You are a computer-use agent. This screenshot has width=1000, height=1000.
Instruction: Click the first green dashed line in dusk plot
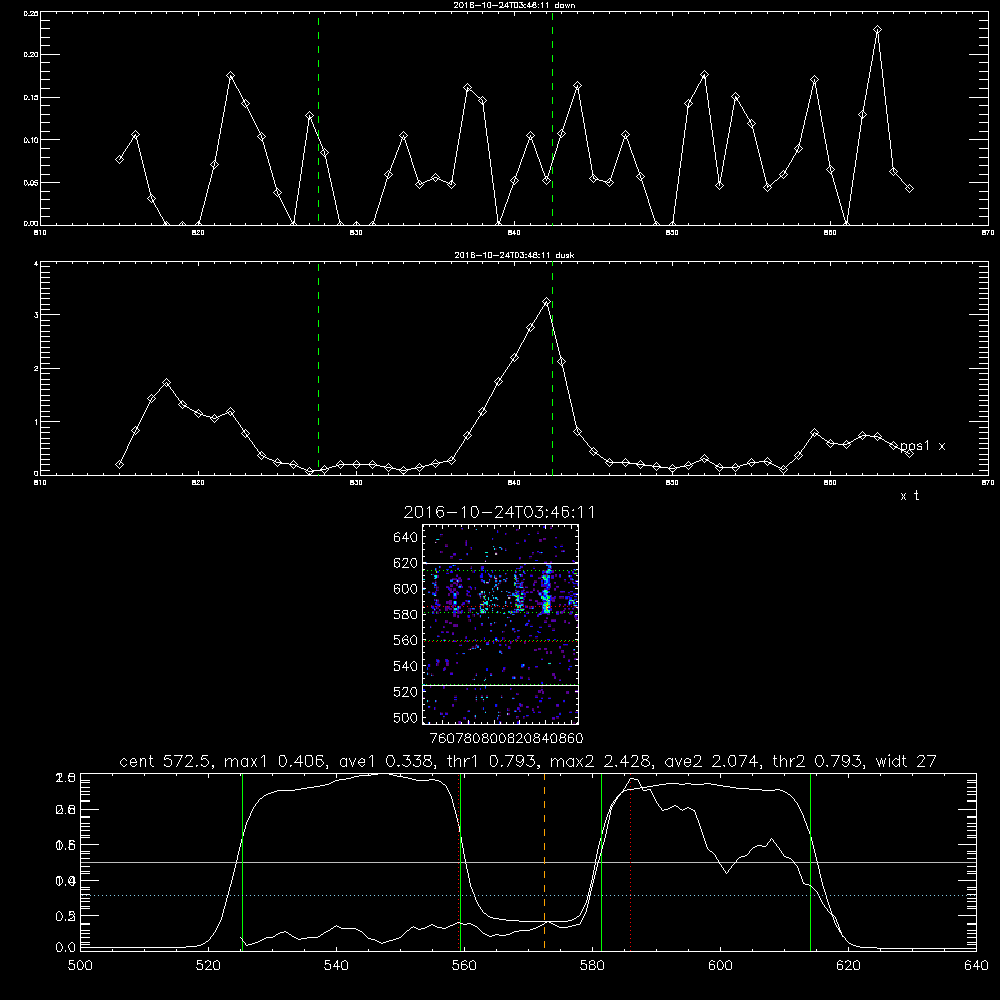[318, 369]
